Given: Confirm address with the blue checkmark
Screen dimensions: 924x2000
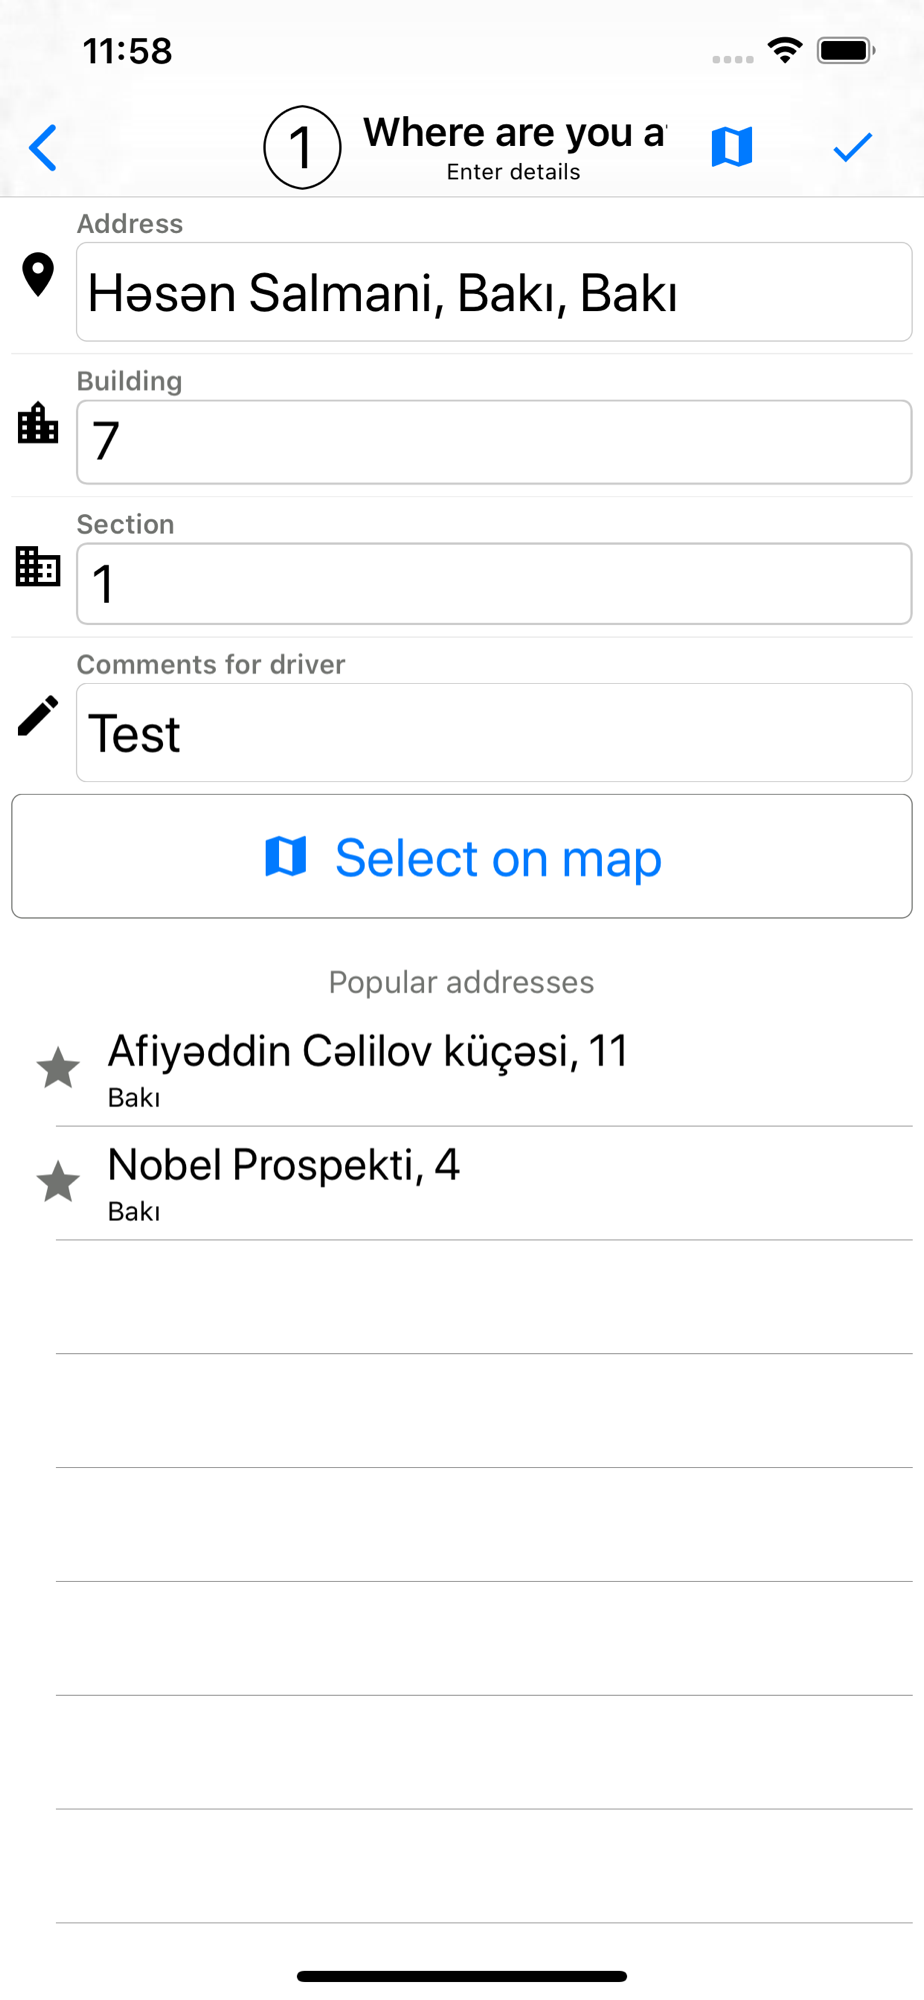Looking at the screenshot, I should [853, 147].
